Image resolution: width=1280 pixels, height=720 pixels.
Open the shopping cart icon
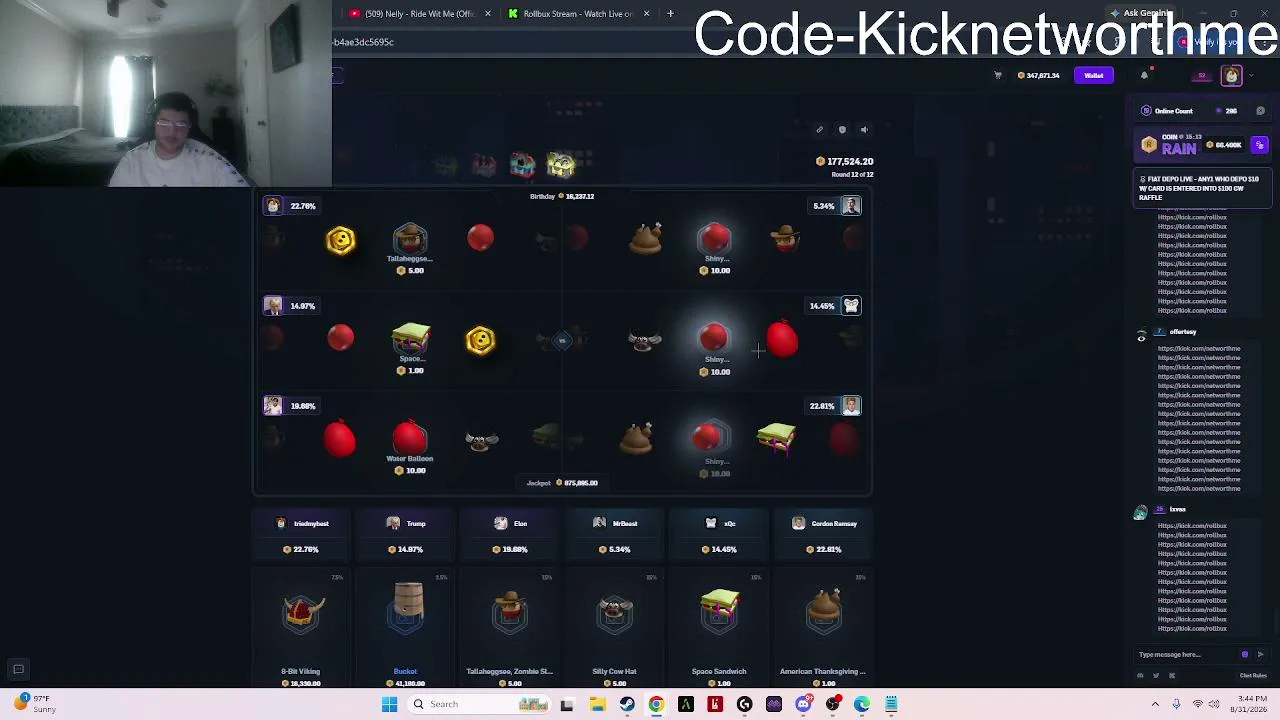click(997, 75)
